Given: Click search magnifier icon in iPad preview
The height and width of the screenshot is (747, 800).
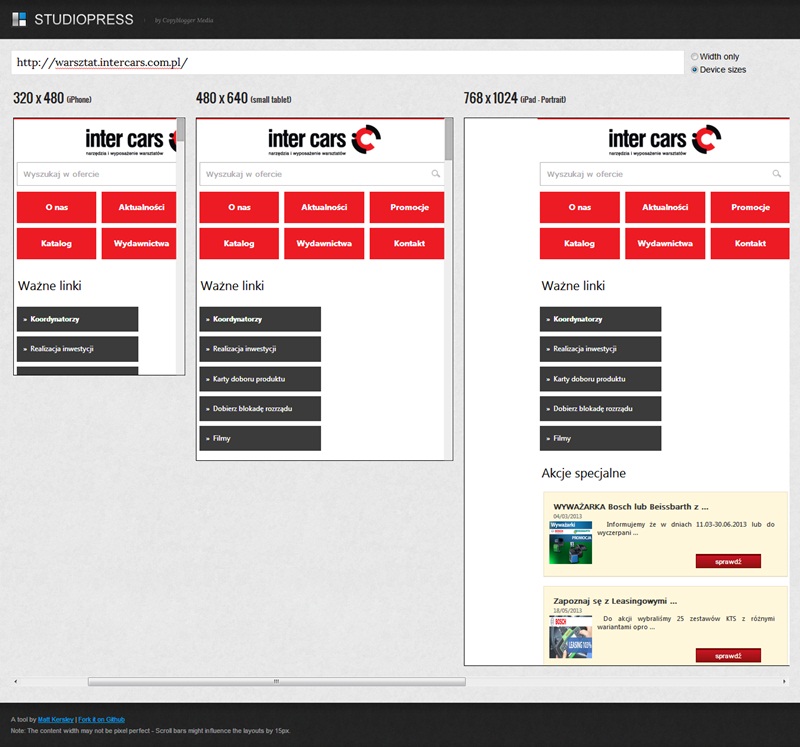Looking at the screenshot, I should [x=777, y=174].
